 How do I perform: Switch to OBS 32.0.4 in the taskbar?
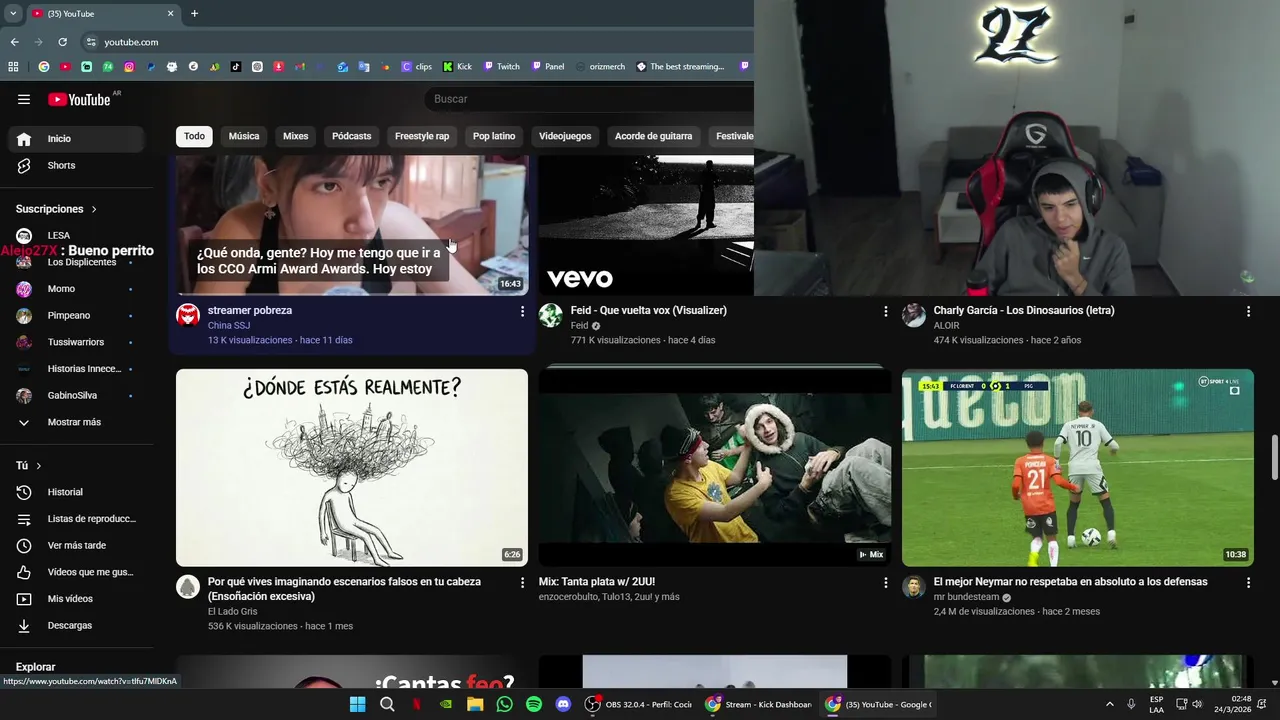tap(640, 704)
